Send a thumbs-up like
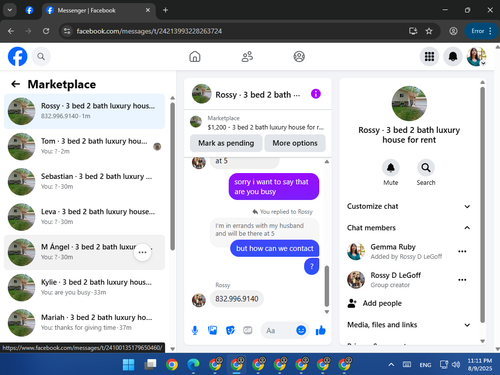 tap(321, 330)
